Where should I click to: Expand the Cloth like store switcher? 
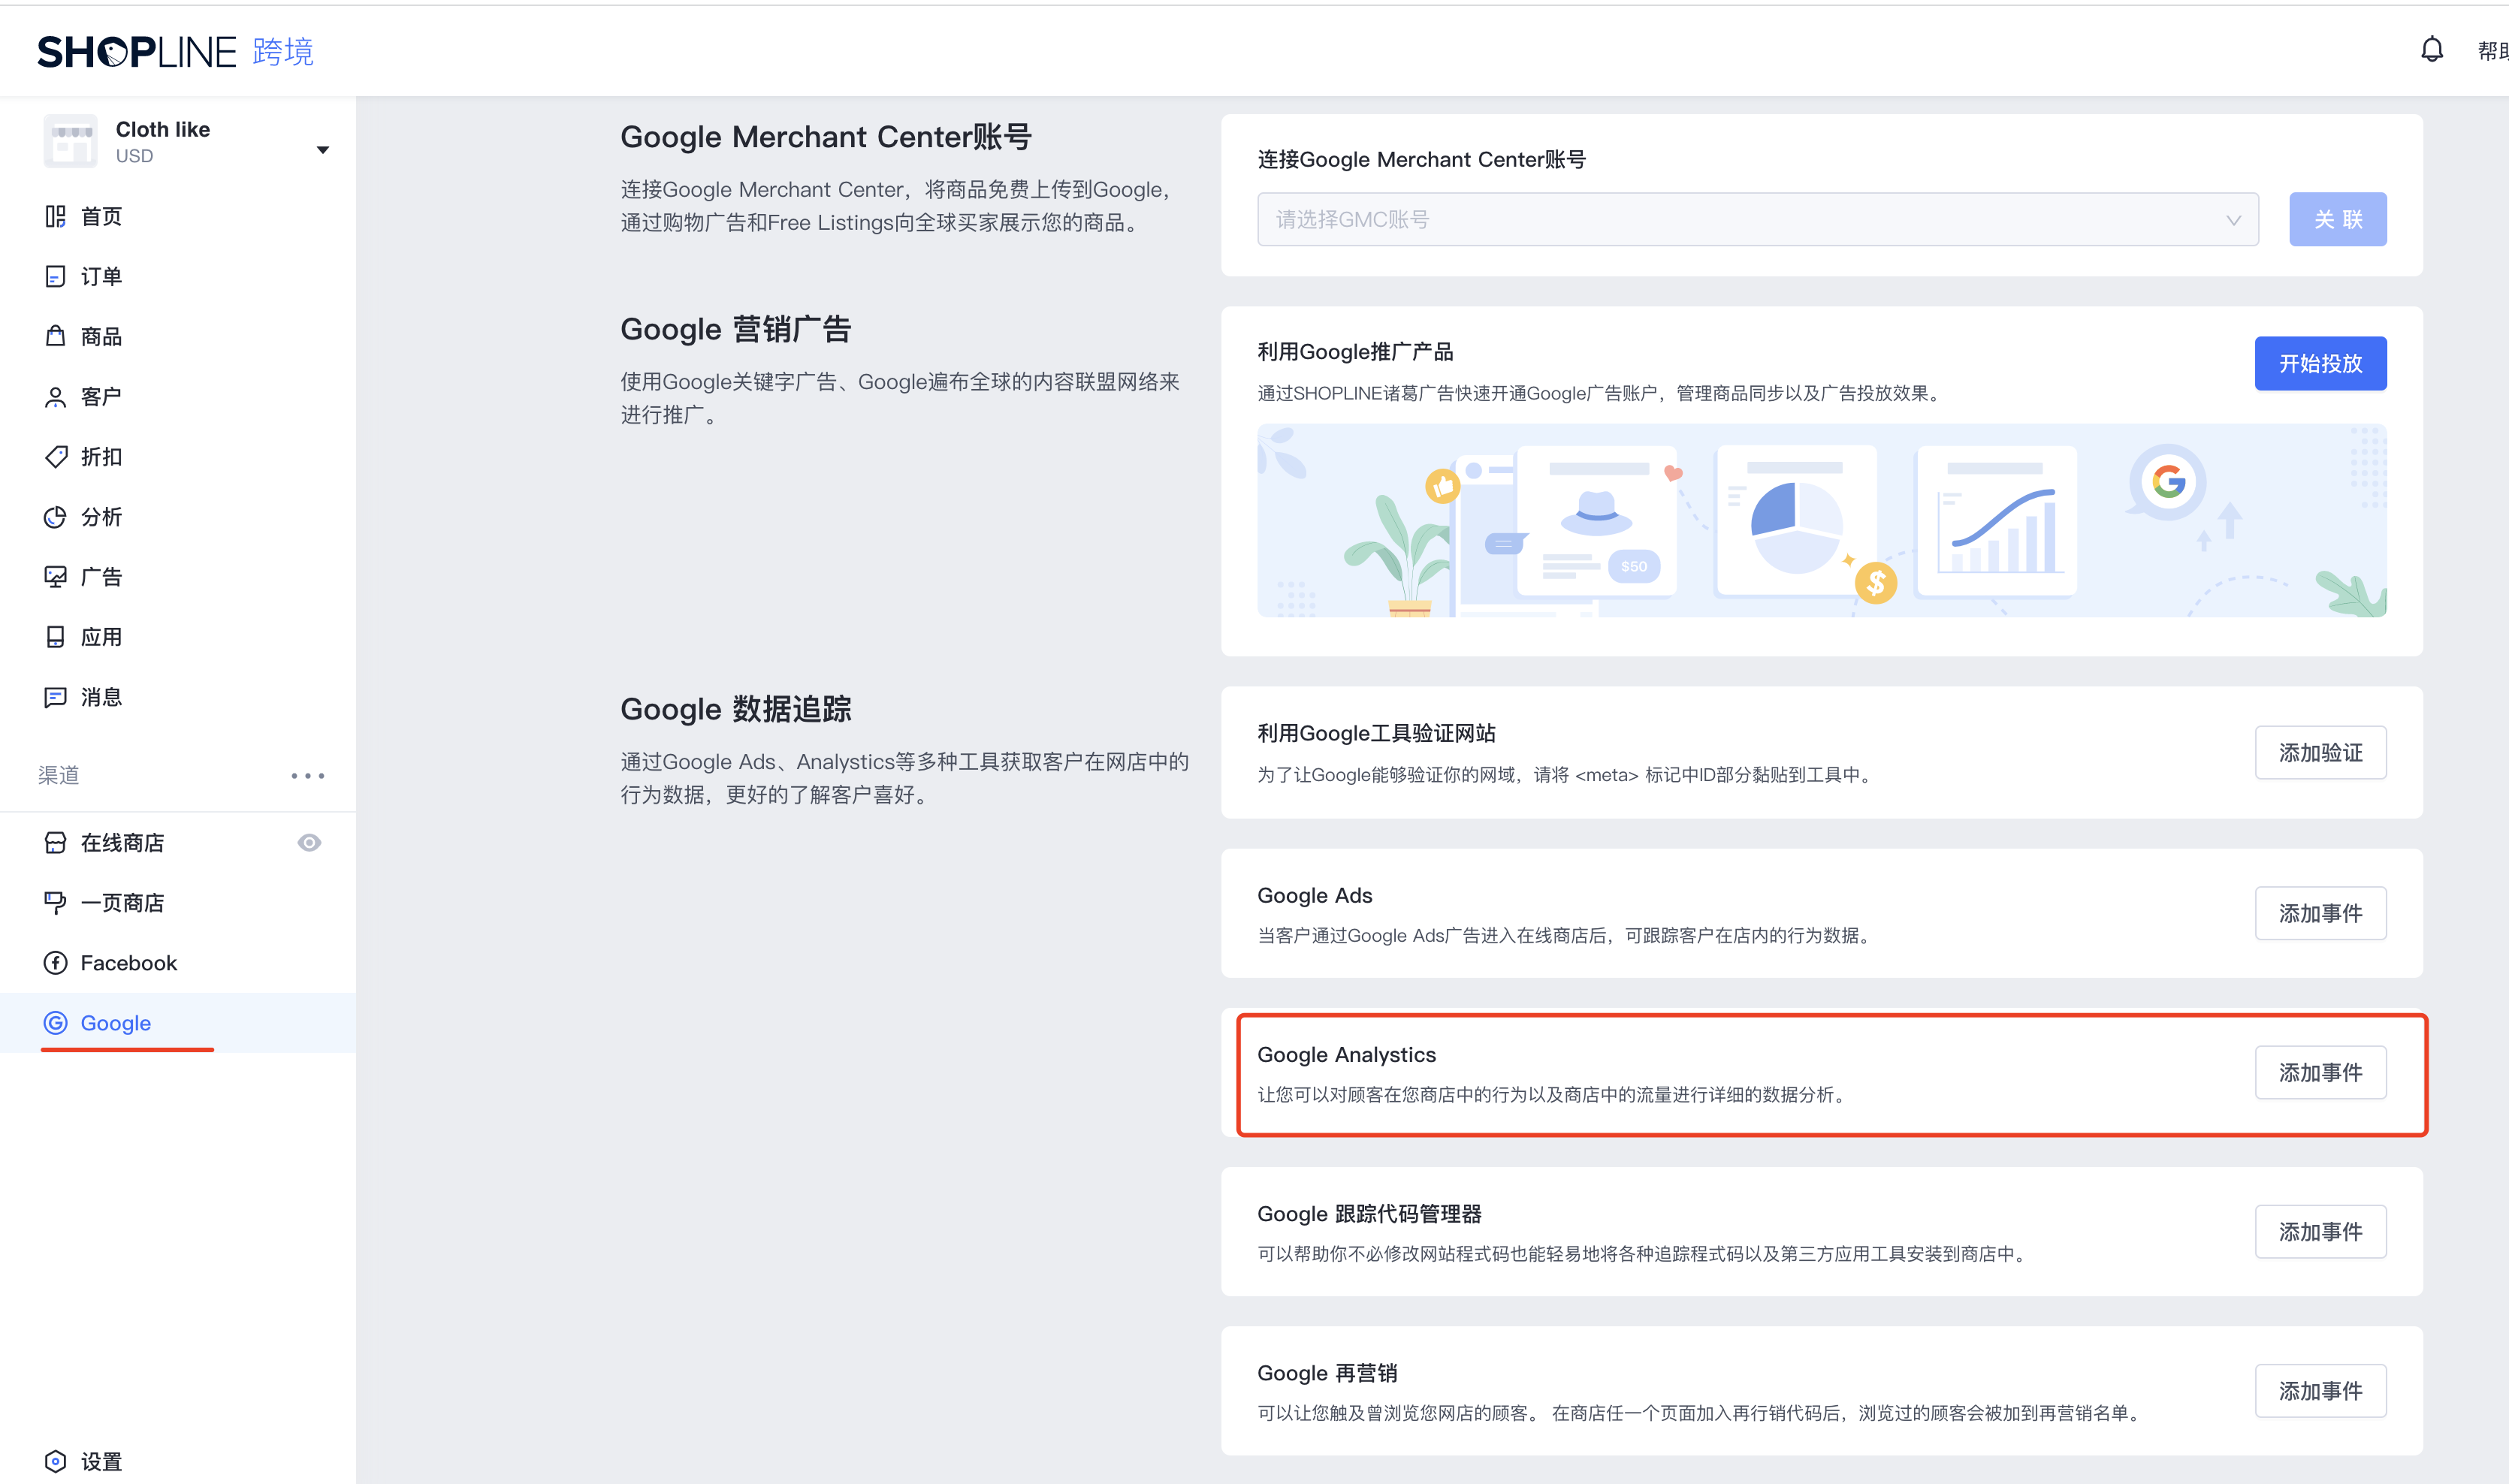pyautogui.click(x=322, y=150)
